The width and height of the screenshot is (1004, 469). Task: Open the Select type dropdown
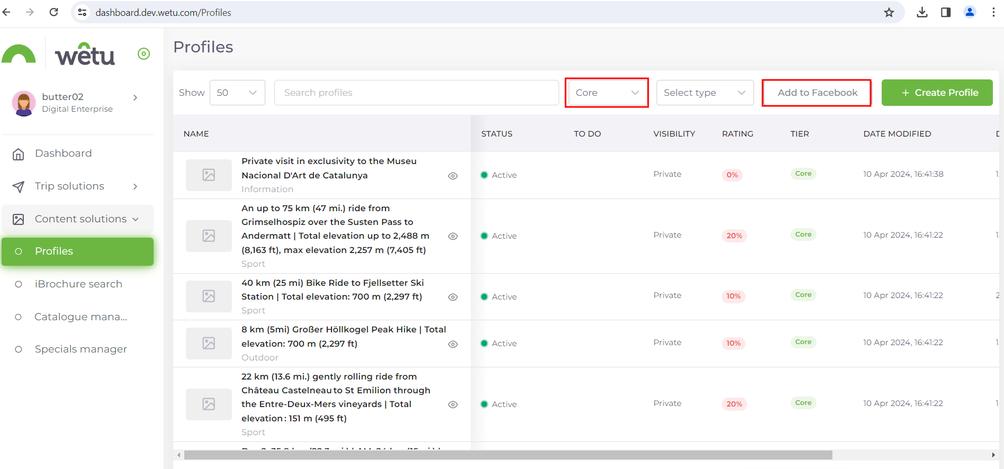706,93
